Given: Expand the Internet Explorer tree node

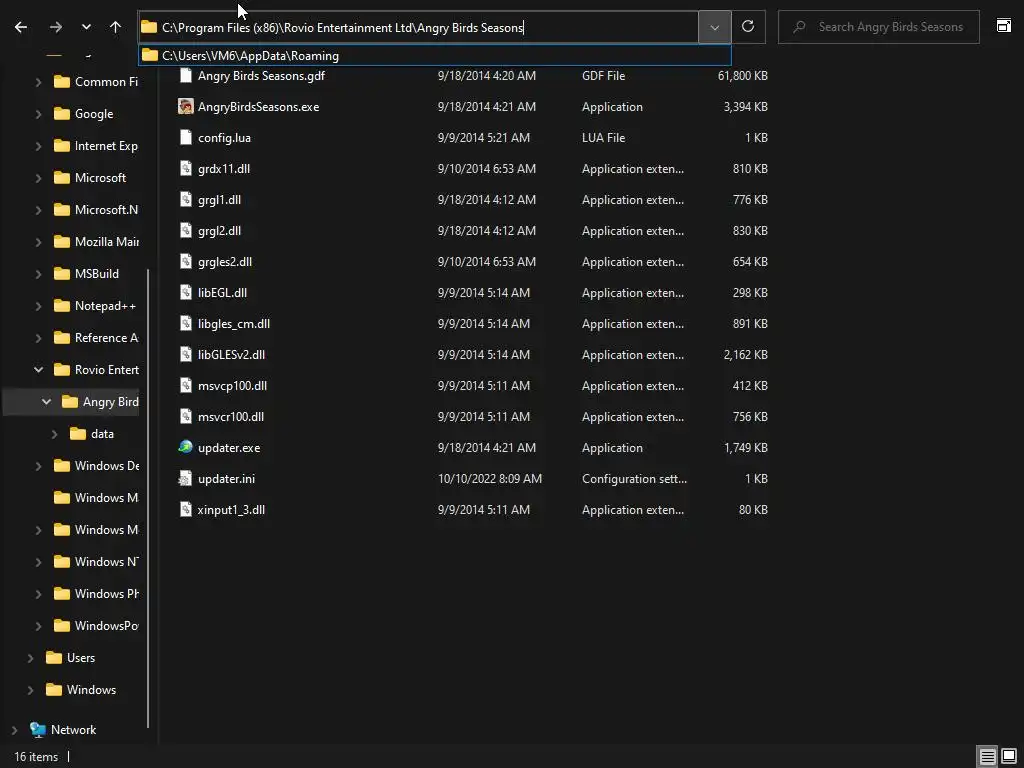Looking at the screenshot, I should 39,146.
